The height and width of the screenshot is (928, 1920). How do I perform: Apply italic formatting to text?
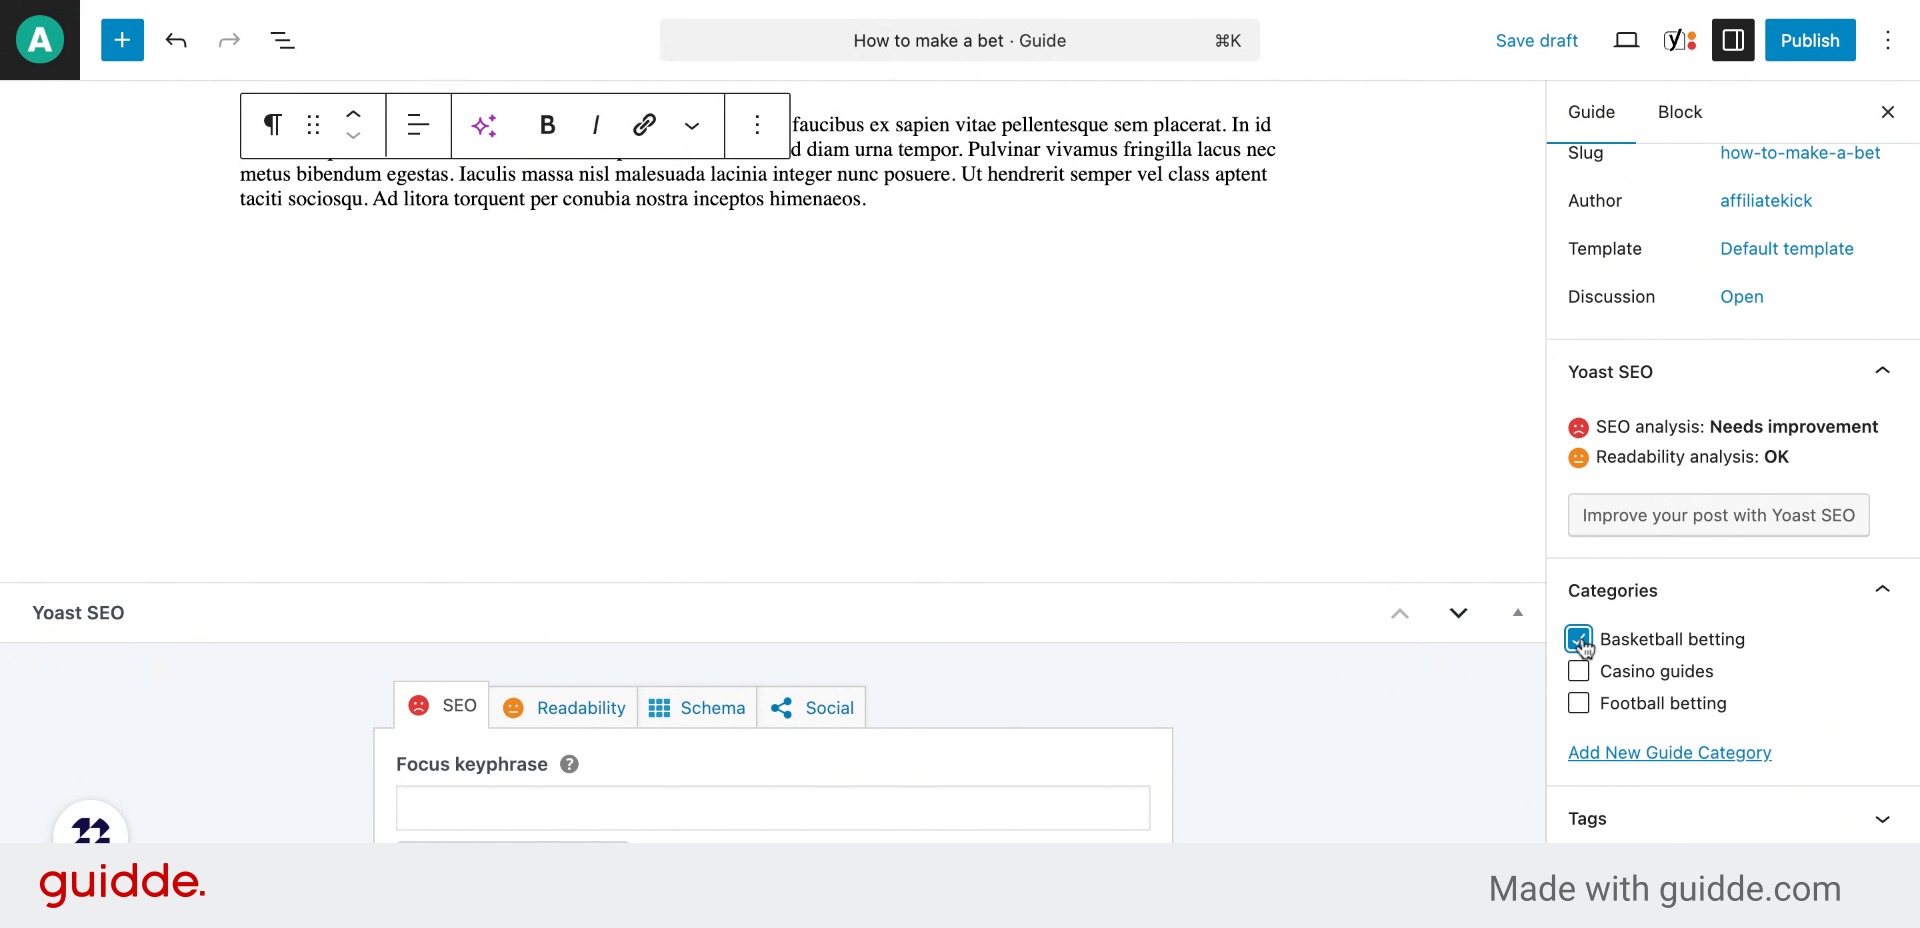[x=596, y=125]
